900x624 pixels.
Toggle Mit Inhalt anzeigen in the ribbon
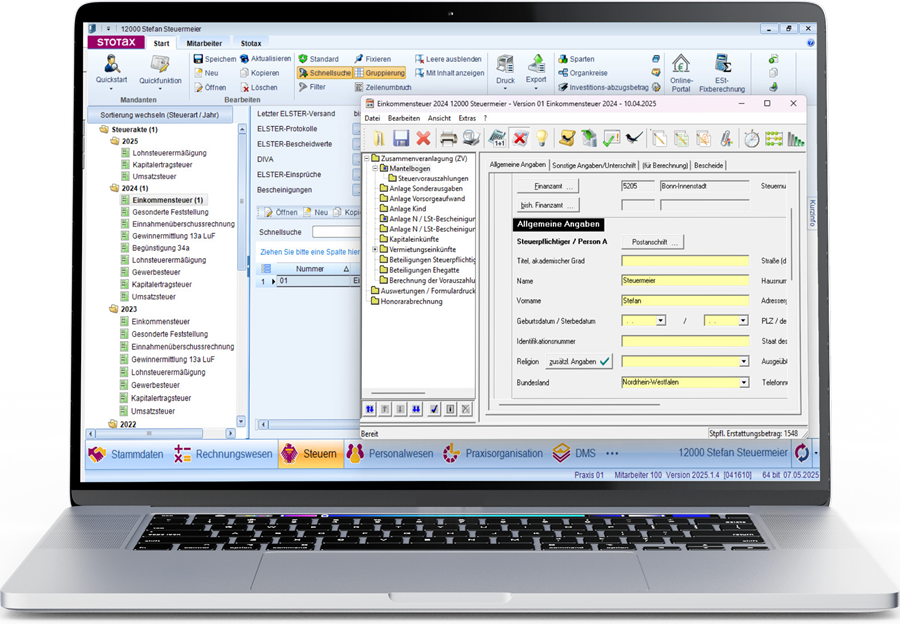tap(449, 73)
